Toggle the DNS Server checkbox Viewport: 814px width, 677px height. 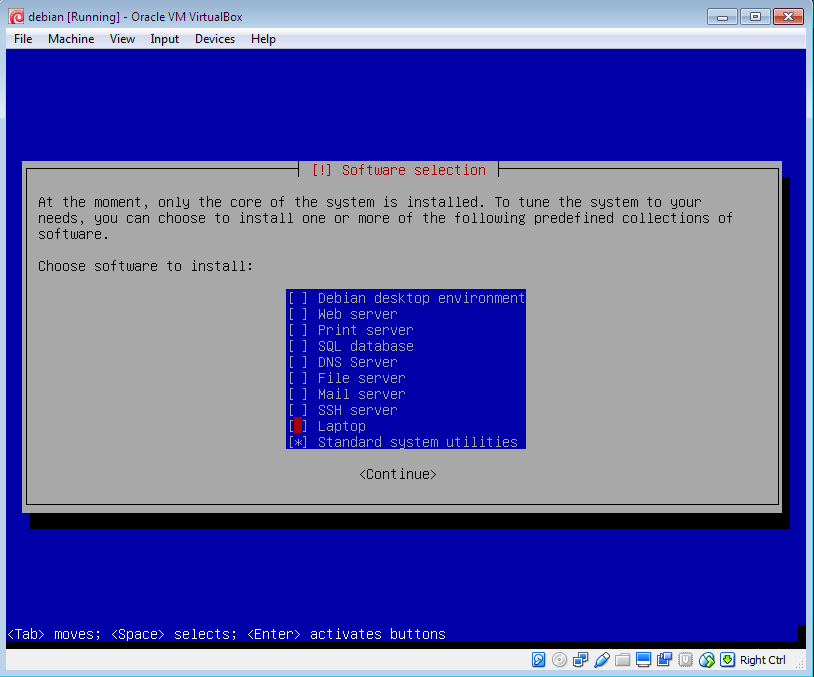(298, 362)
